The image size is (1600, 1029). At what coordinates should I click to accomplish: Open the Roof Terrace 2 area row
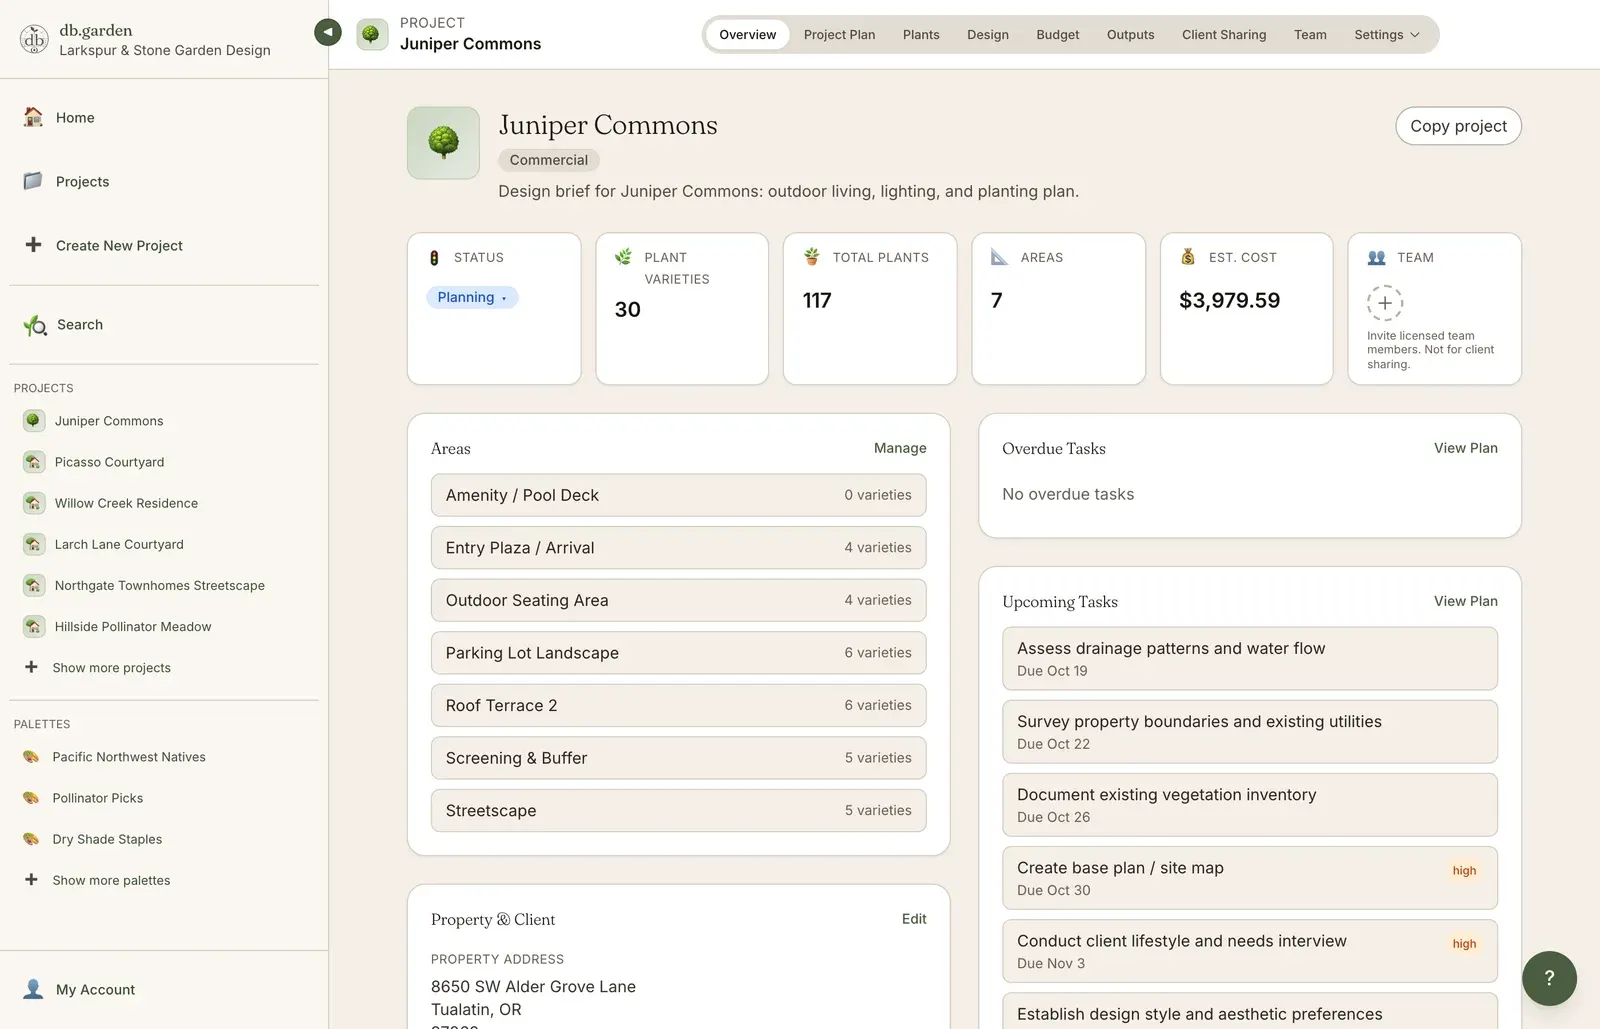(678, 705)
